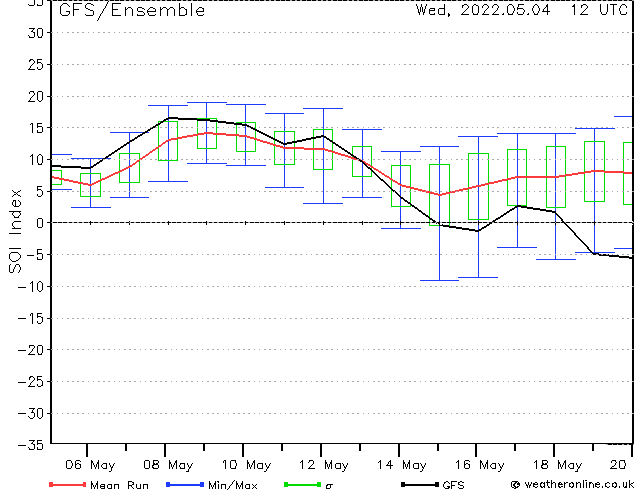Click the red Mean Run legend line
Image resolution: width=634 pixels, height=490 pixels.
click(x=67, y=484)
